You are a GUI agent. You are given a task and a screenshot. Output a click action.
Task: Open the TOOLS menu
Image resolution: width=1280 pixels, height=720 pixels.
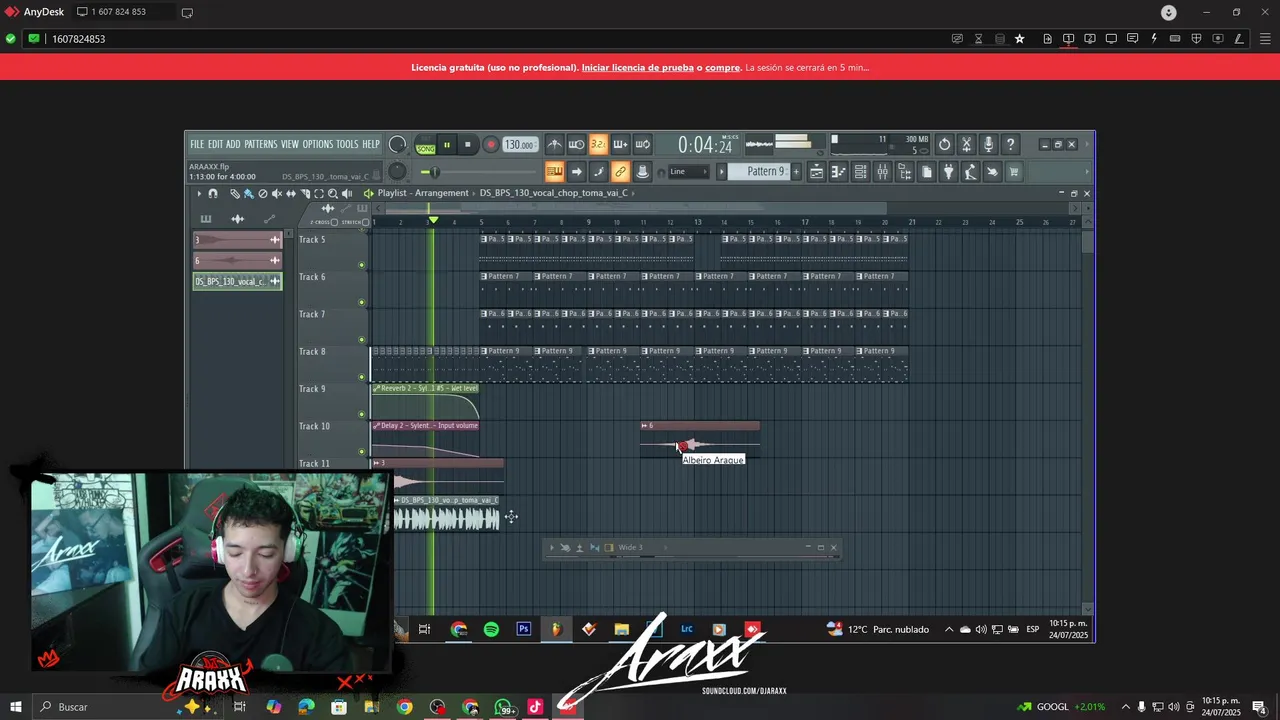tap(347, 144)
